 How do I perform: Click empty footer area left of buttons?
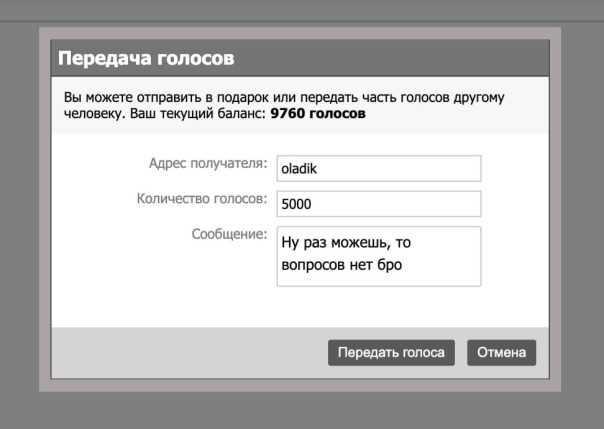180,352
